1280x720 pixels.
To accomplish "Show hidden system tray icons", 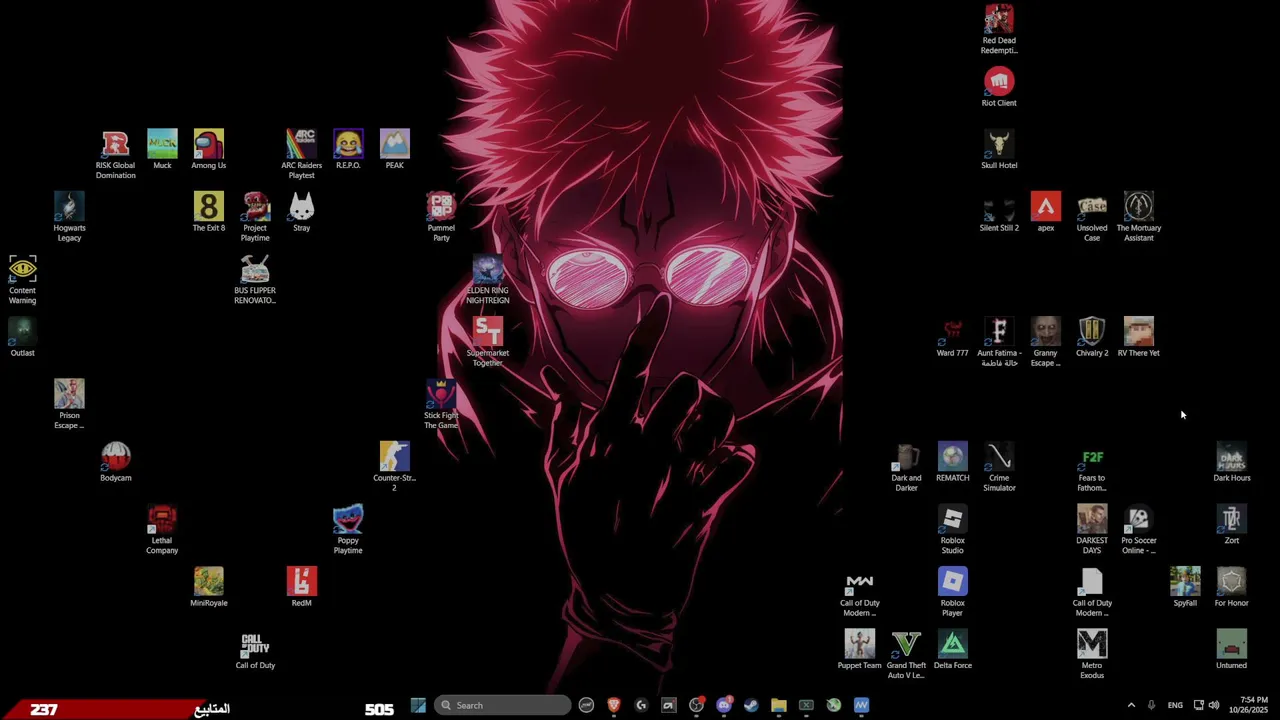I will coord(1131,705).
